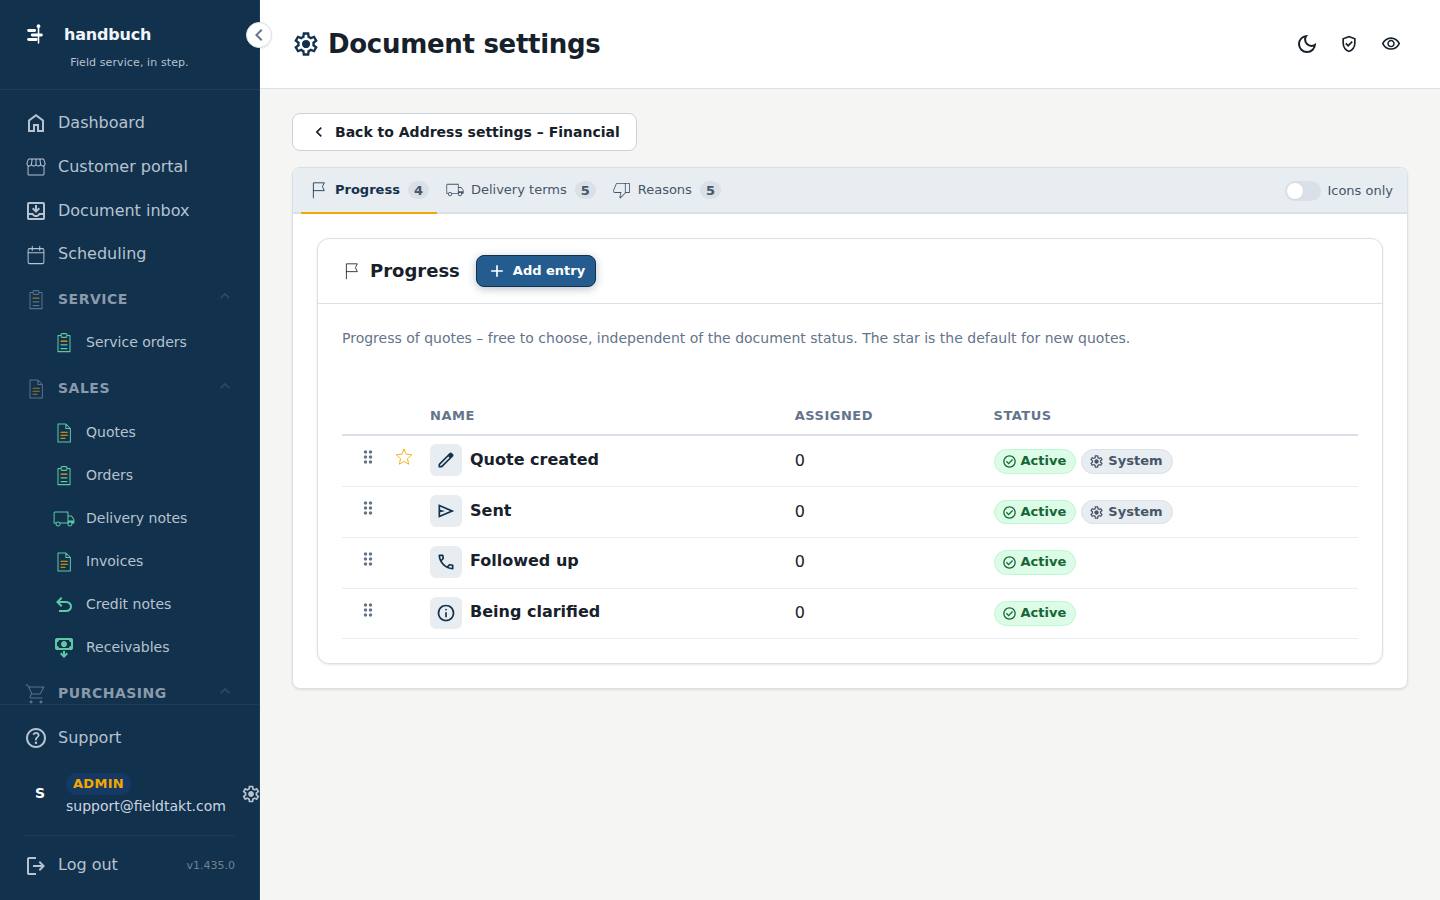The width and height of the screenshot is (1440, 900).
Task: Grab the drag handle on Being clarified row
Action: pos(368,610)
